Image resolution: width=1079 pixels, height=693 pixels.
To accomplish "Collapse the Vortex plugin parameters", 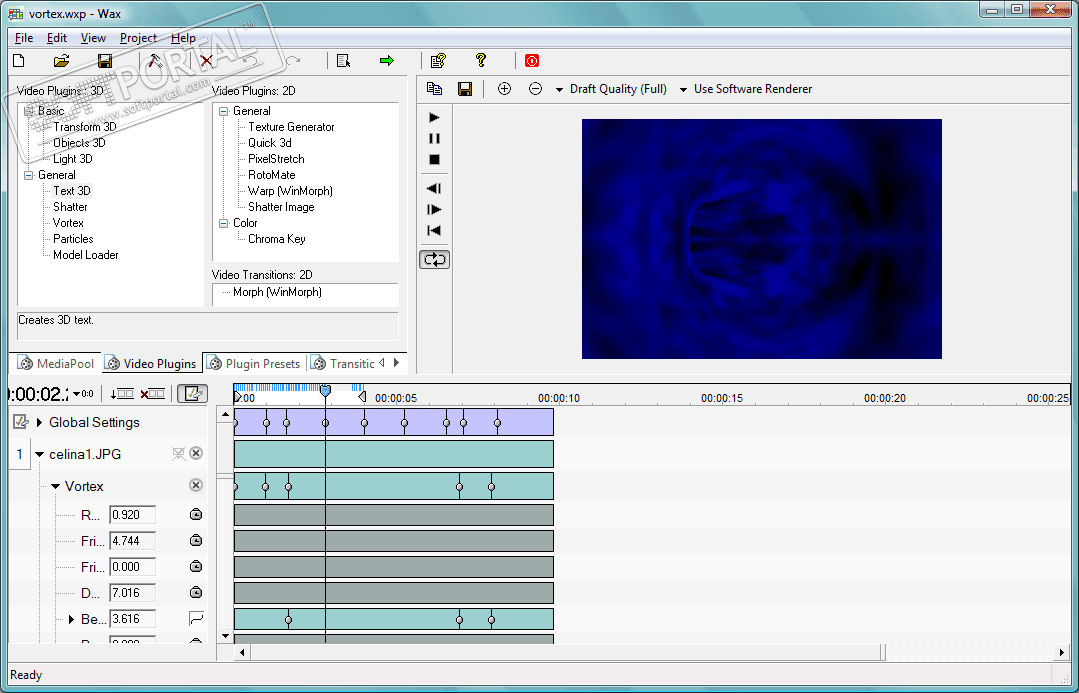I will coord(56,487).
